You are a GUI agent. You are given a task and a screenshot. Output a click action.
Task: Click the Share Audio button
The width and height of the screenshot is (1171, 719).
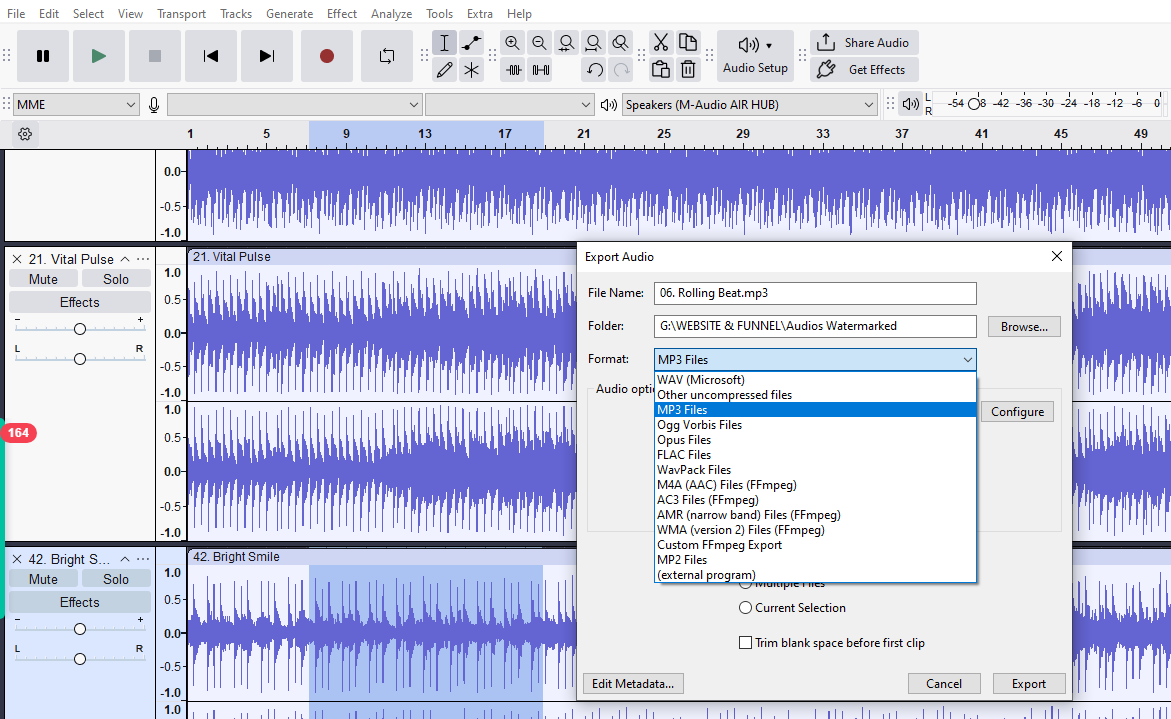pos(864,43)
